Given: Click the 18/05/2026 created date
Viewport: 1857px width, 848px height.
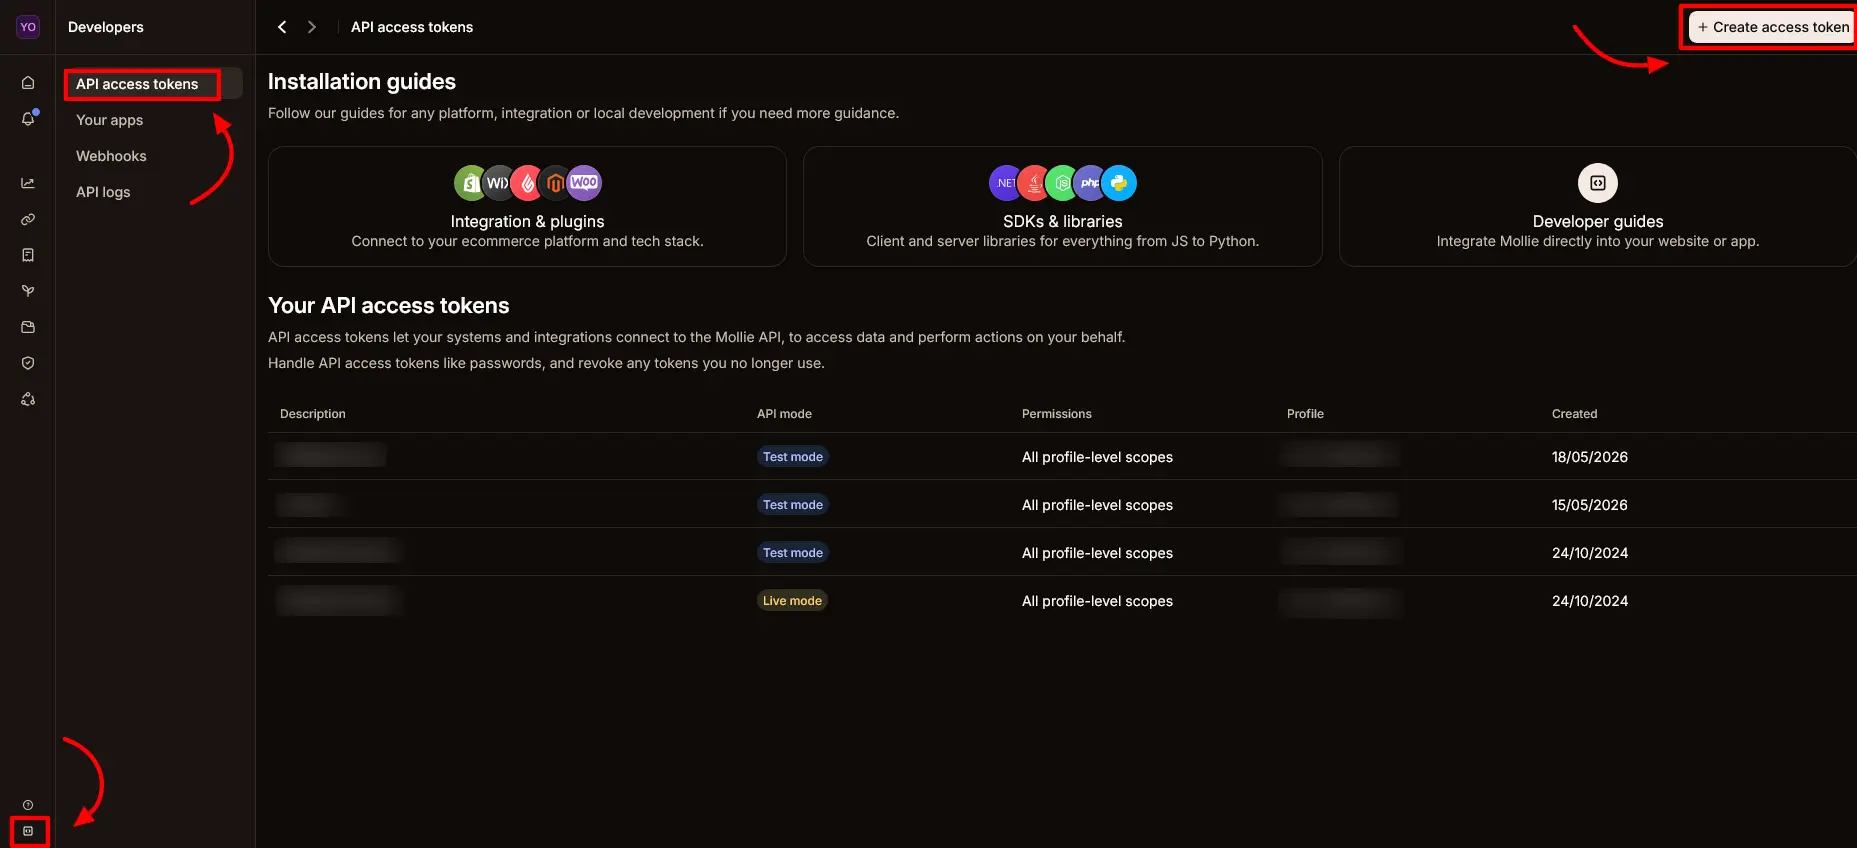Looking at the screenshot, I should point(1590,457).
